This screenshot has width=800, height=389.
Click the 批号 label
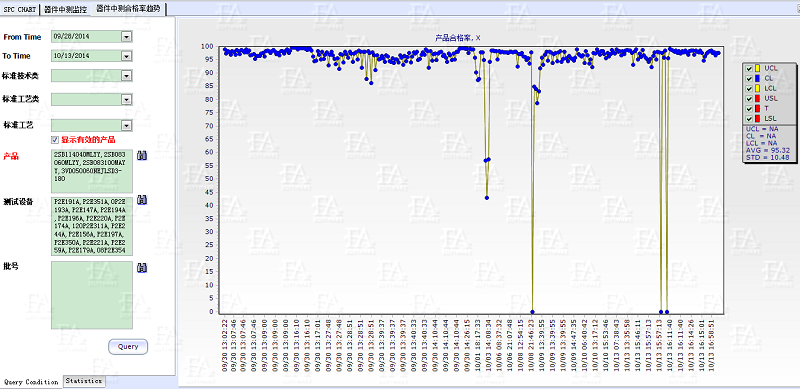coord(11,266)
